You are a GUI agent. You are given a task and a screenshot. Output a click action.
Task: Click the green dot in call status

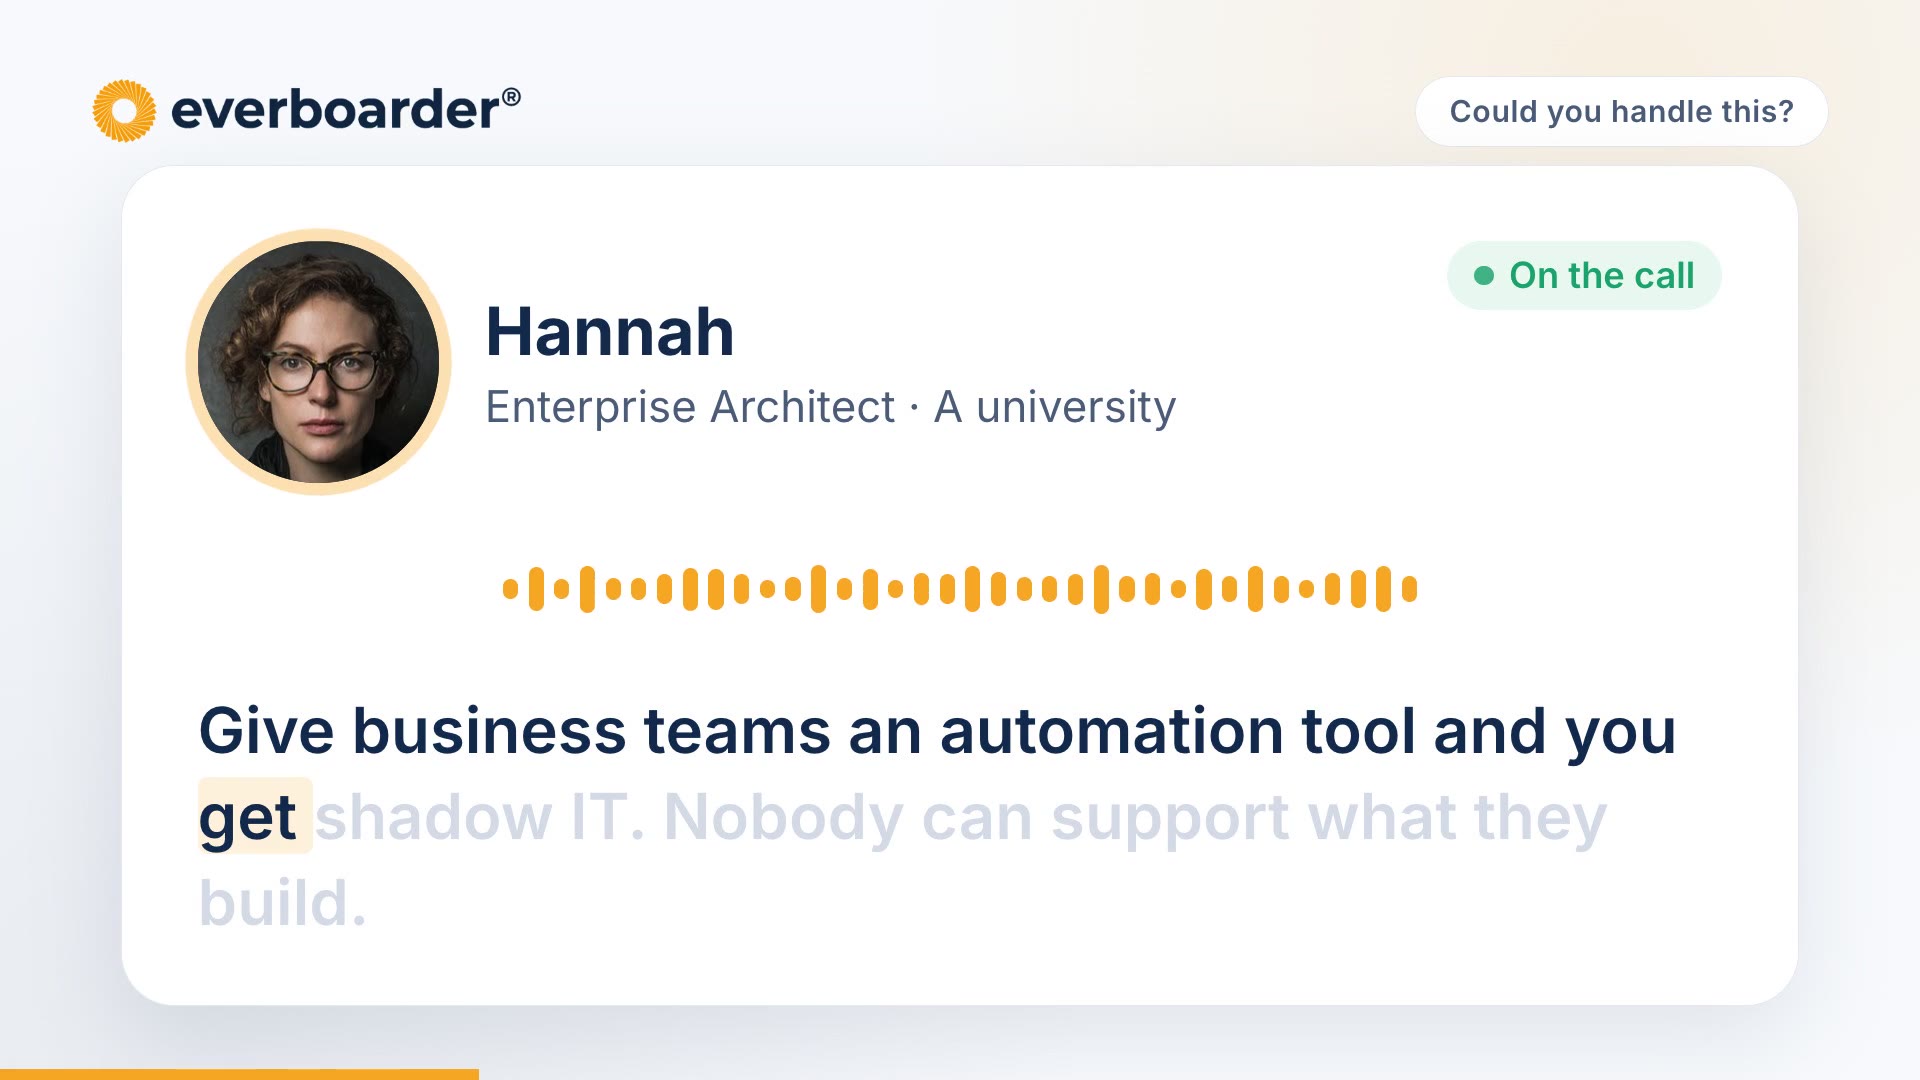click(1484, 275)
